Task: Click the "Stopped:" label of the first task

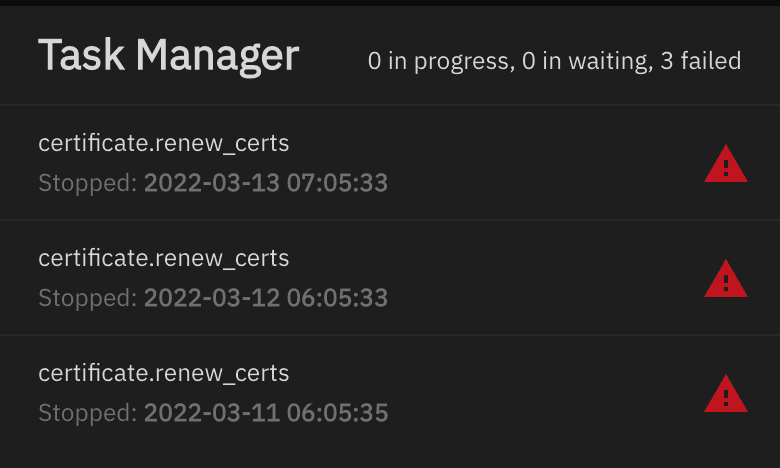Action: pyautogui.click(x=87, y=184)
